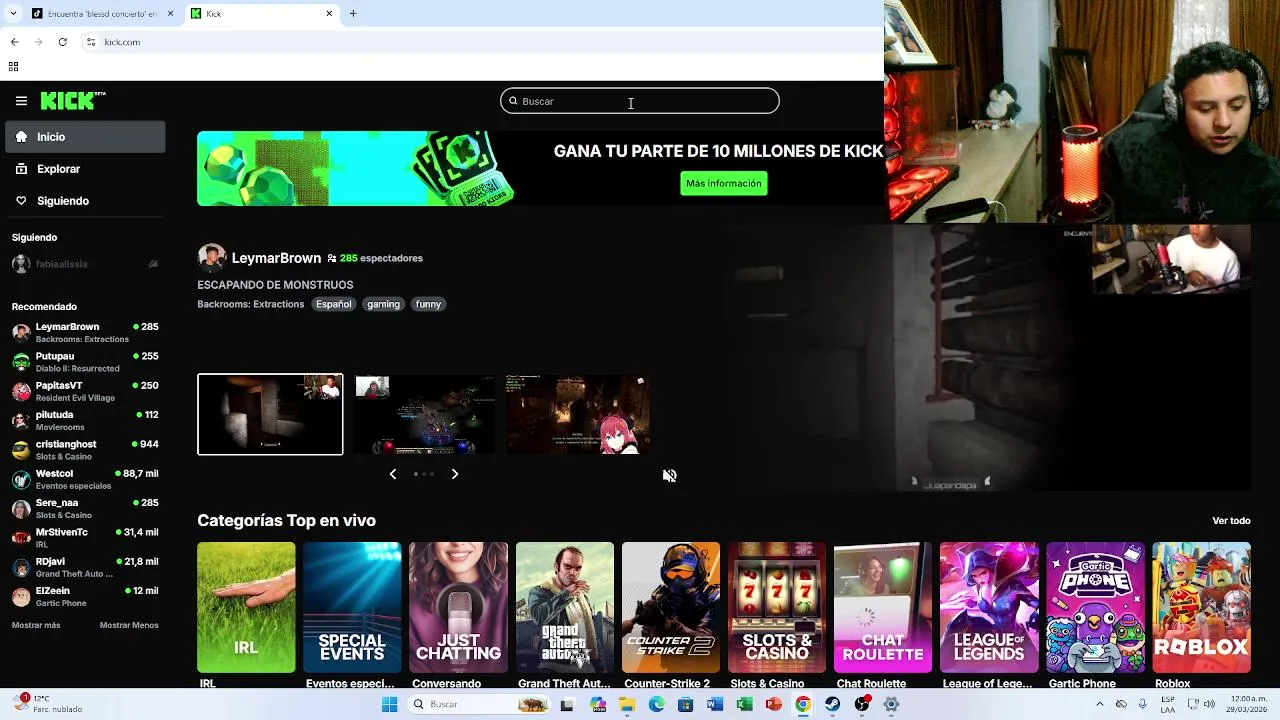
Task: Collapse the list with Mostrar Menos
Action: coord(129,625)
